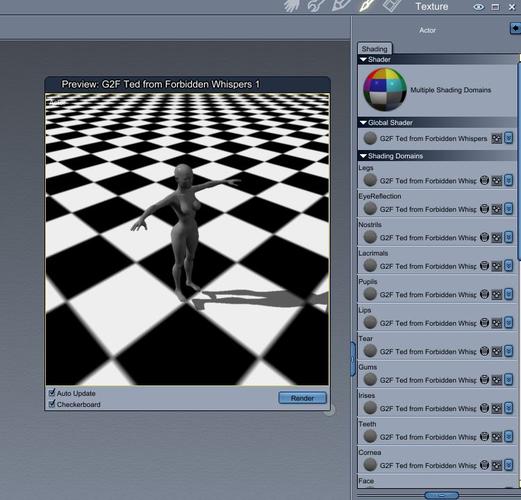This screenshot has width=521, height=500.
Task: Click the Global Shader grey sphere swatch
Action: [x=370, y=138]
